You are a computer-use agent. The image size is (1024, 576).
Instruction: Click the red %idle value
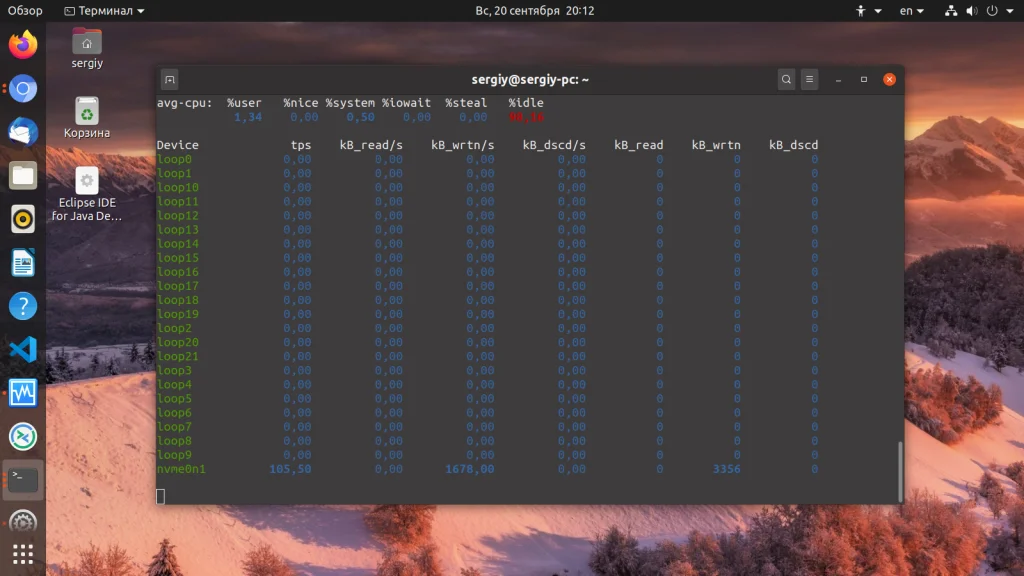point(526,117)
